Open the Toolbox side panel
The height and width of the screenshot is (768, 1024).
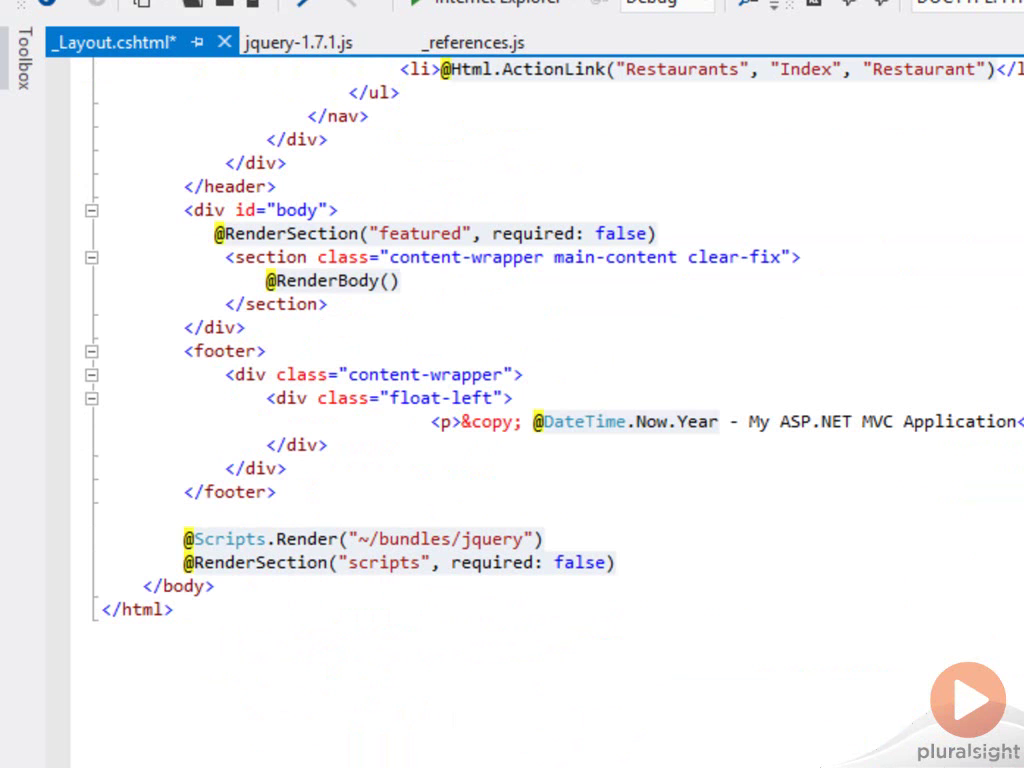(x=24, y=58)
